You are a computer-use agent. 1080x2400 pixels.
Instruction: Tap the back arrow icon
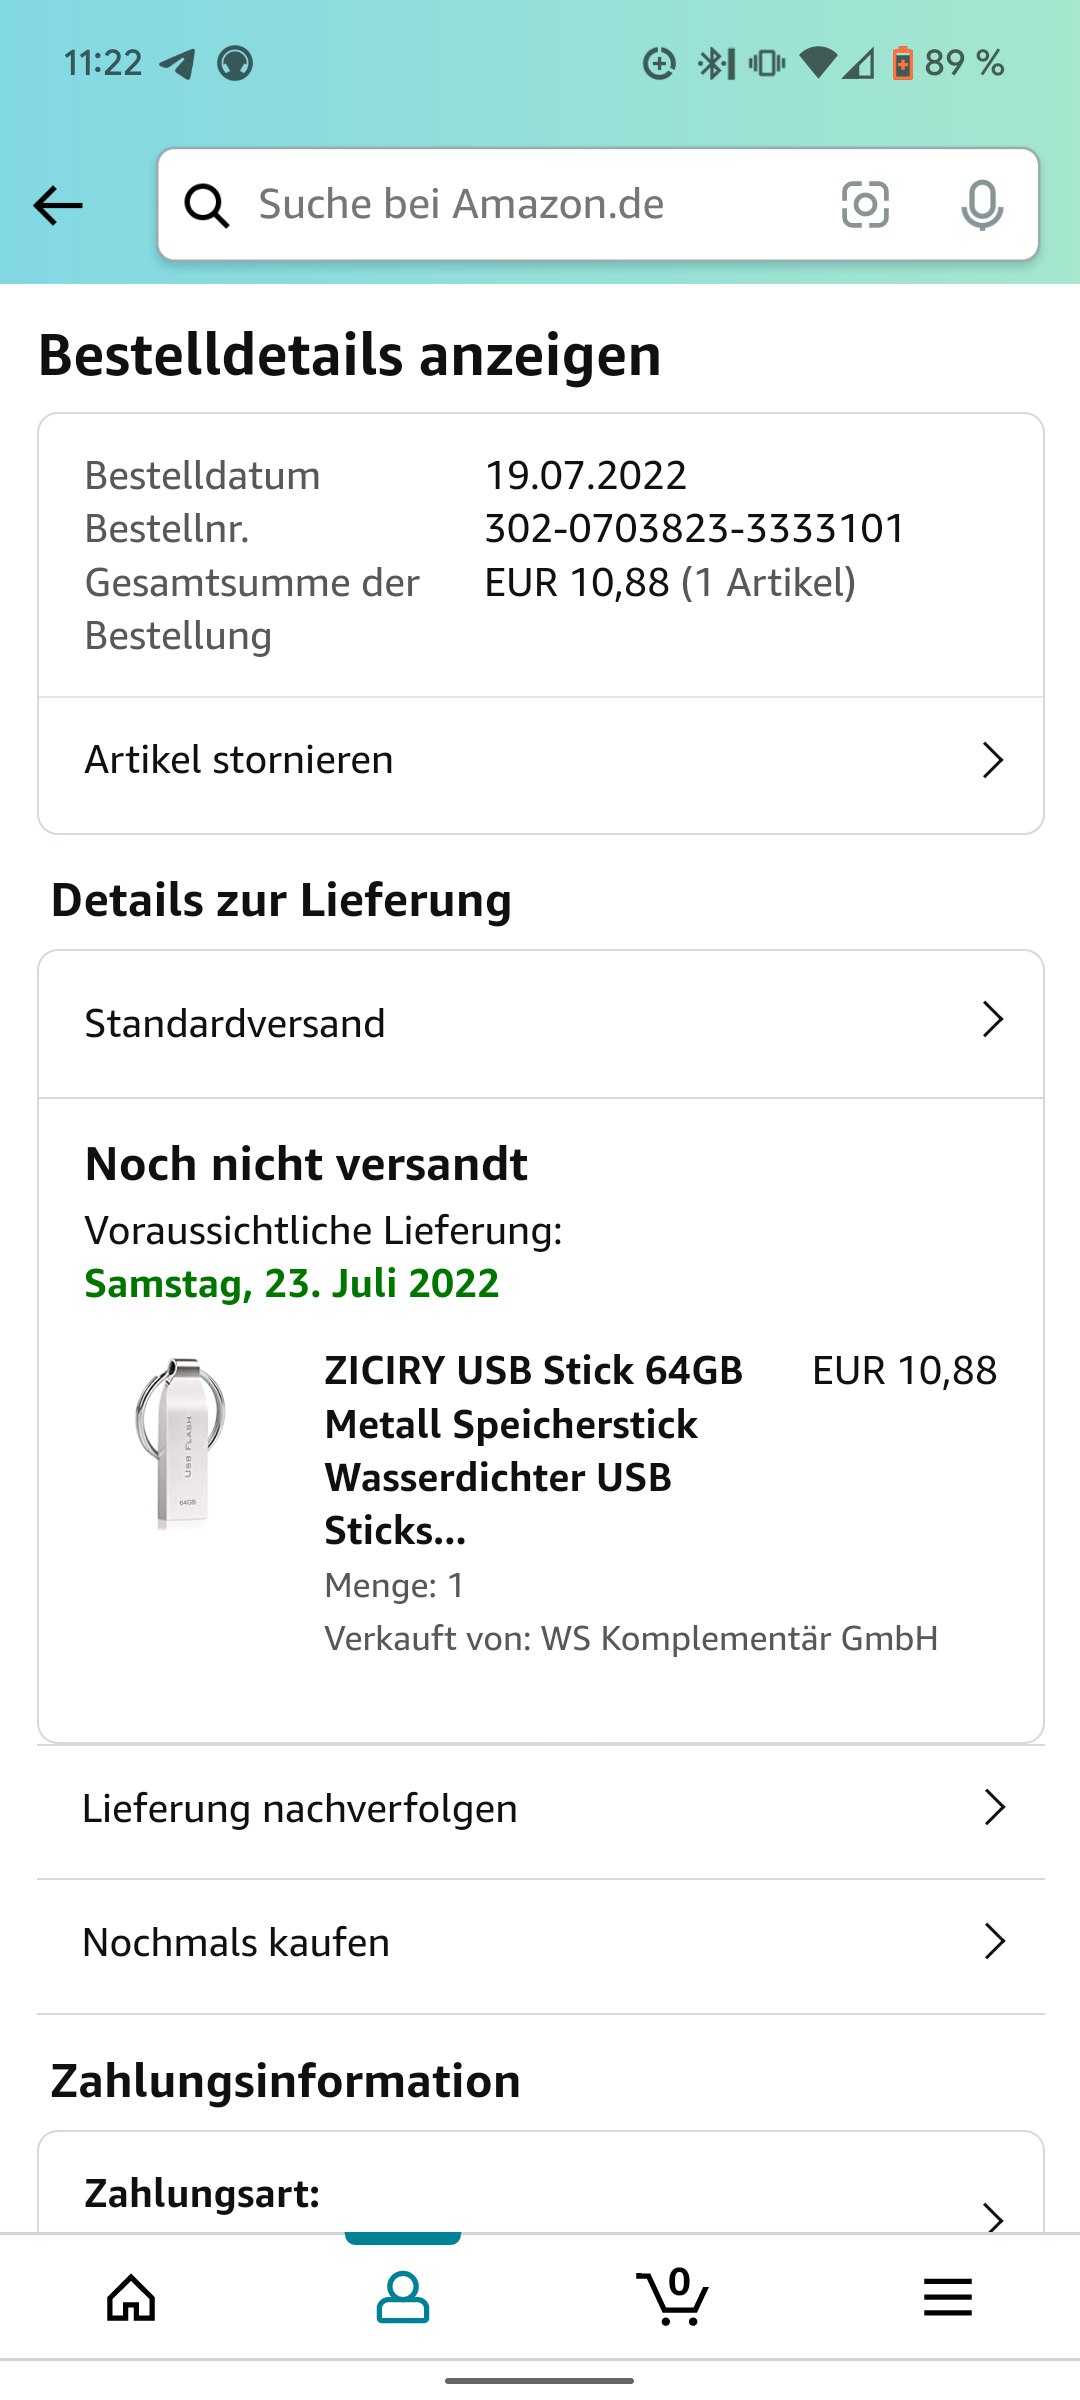[58, 206]
